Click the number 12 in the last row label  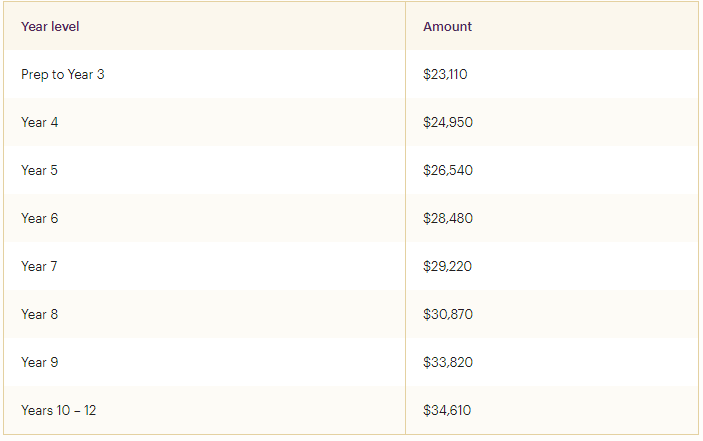coord(90,410)
